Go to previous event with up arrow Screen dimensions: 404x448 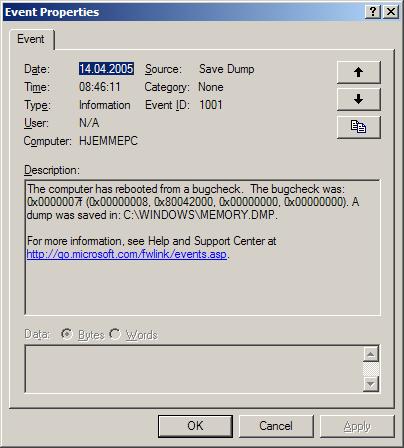tap(358, 72)
